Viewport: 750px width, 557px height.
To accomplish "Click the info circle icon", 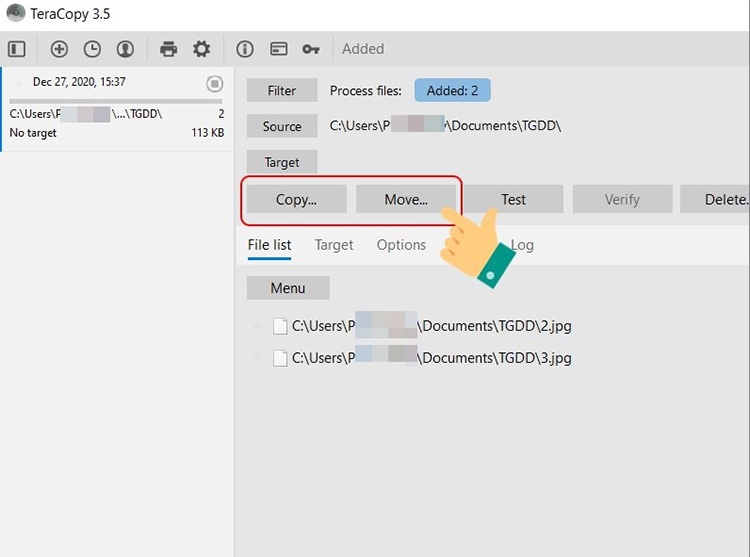I will [245, 49].
